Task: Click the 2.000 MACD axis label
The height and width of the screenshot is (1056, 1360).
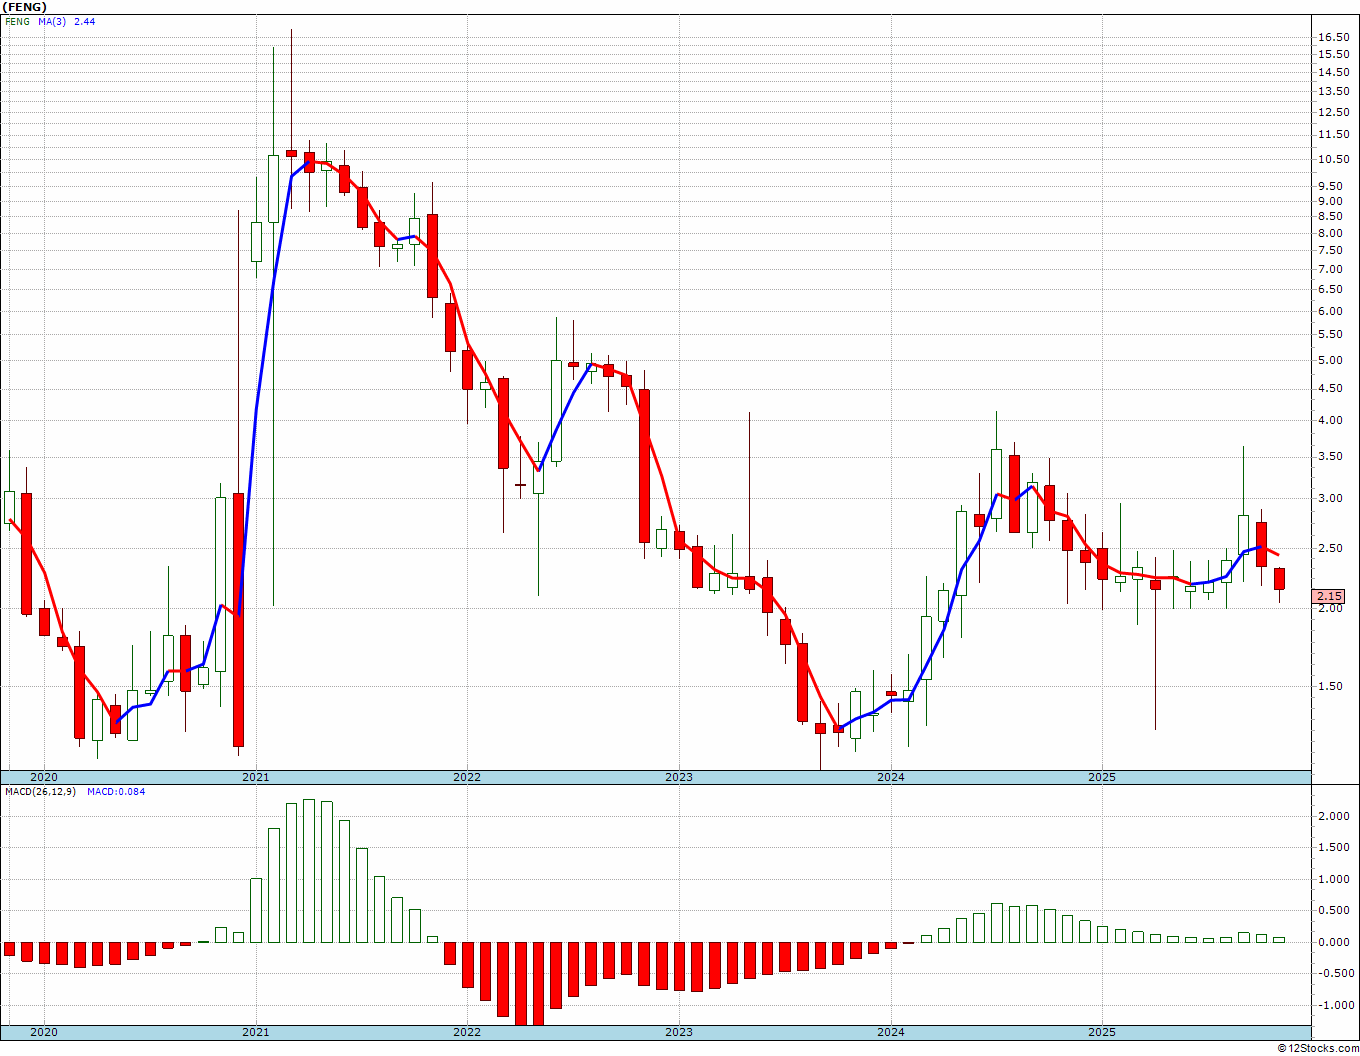Action: [1336, 816]
